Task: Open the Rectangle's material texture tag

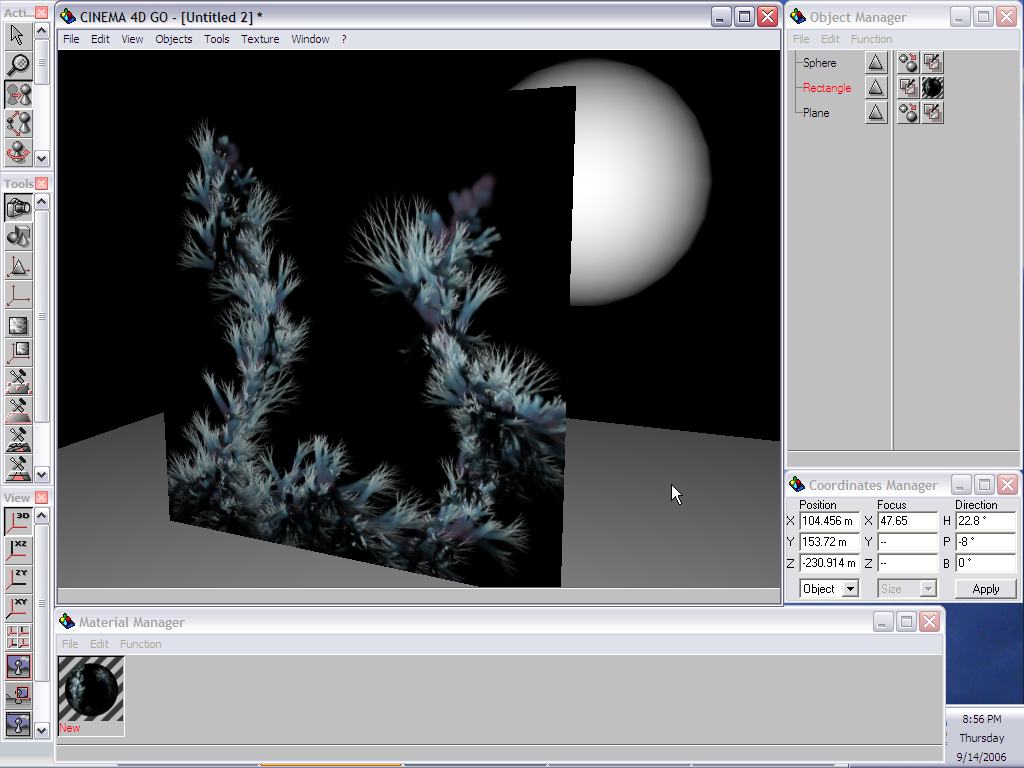Action: pyautogui.click(x=932, y=88)
